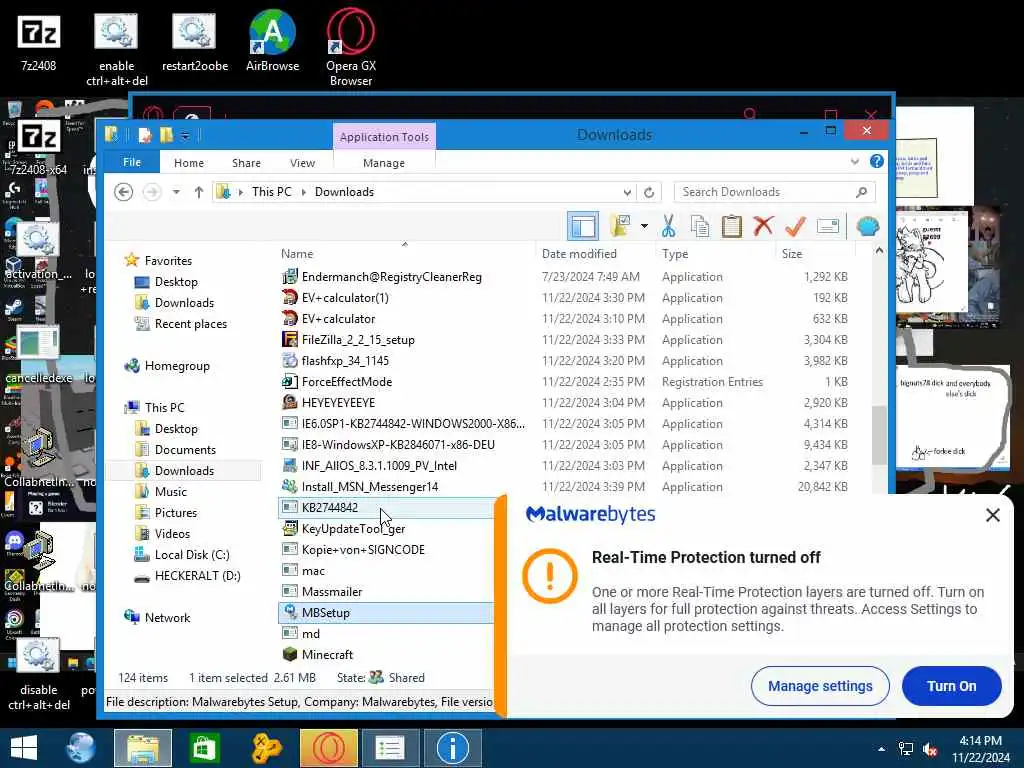Click the Rename icon in toolbar
This screenshot has width=1024, height=768.
pos(827,226)
